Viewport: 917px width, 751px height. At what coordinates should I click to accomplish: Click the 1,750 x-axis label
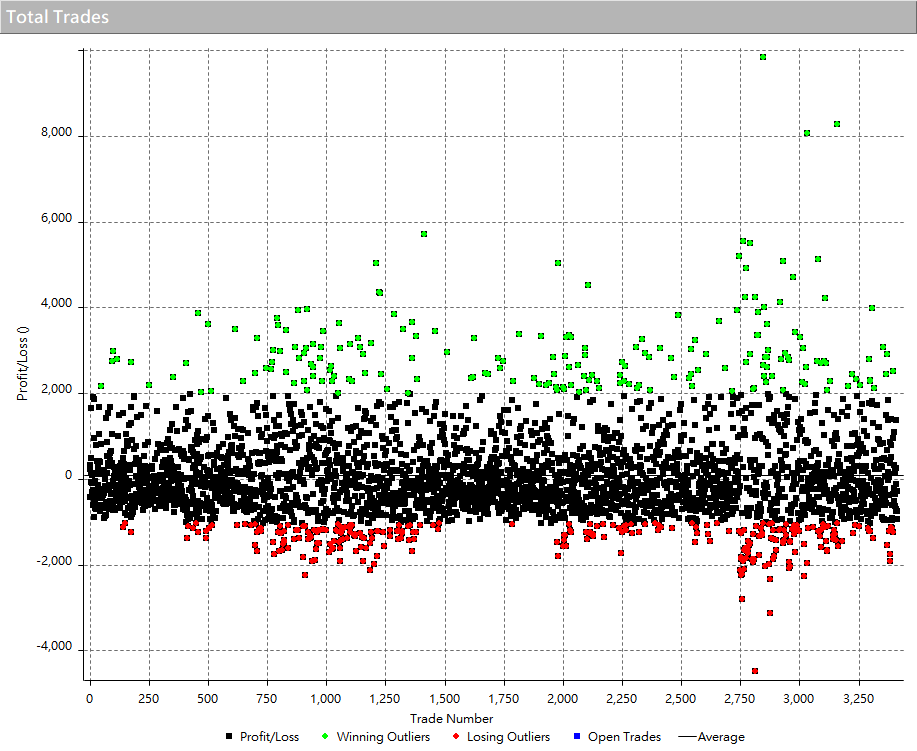504,698
